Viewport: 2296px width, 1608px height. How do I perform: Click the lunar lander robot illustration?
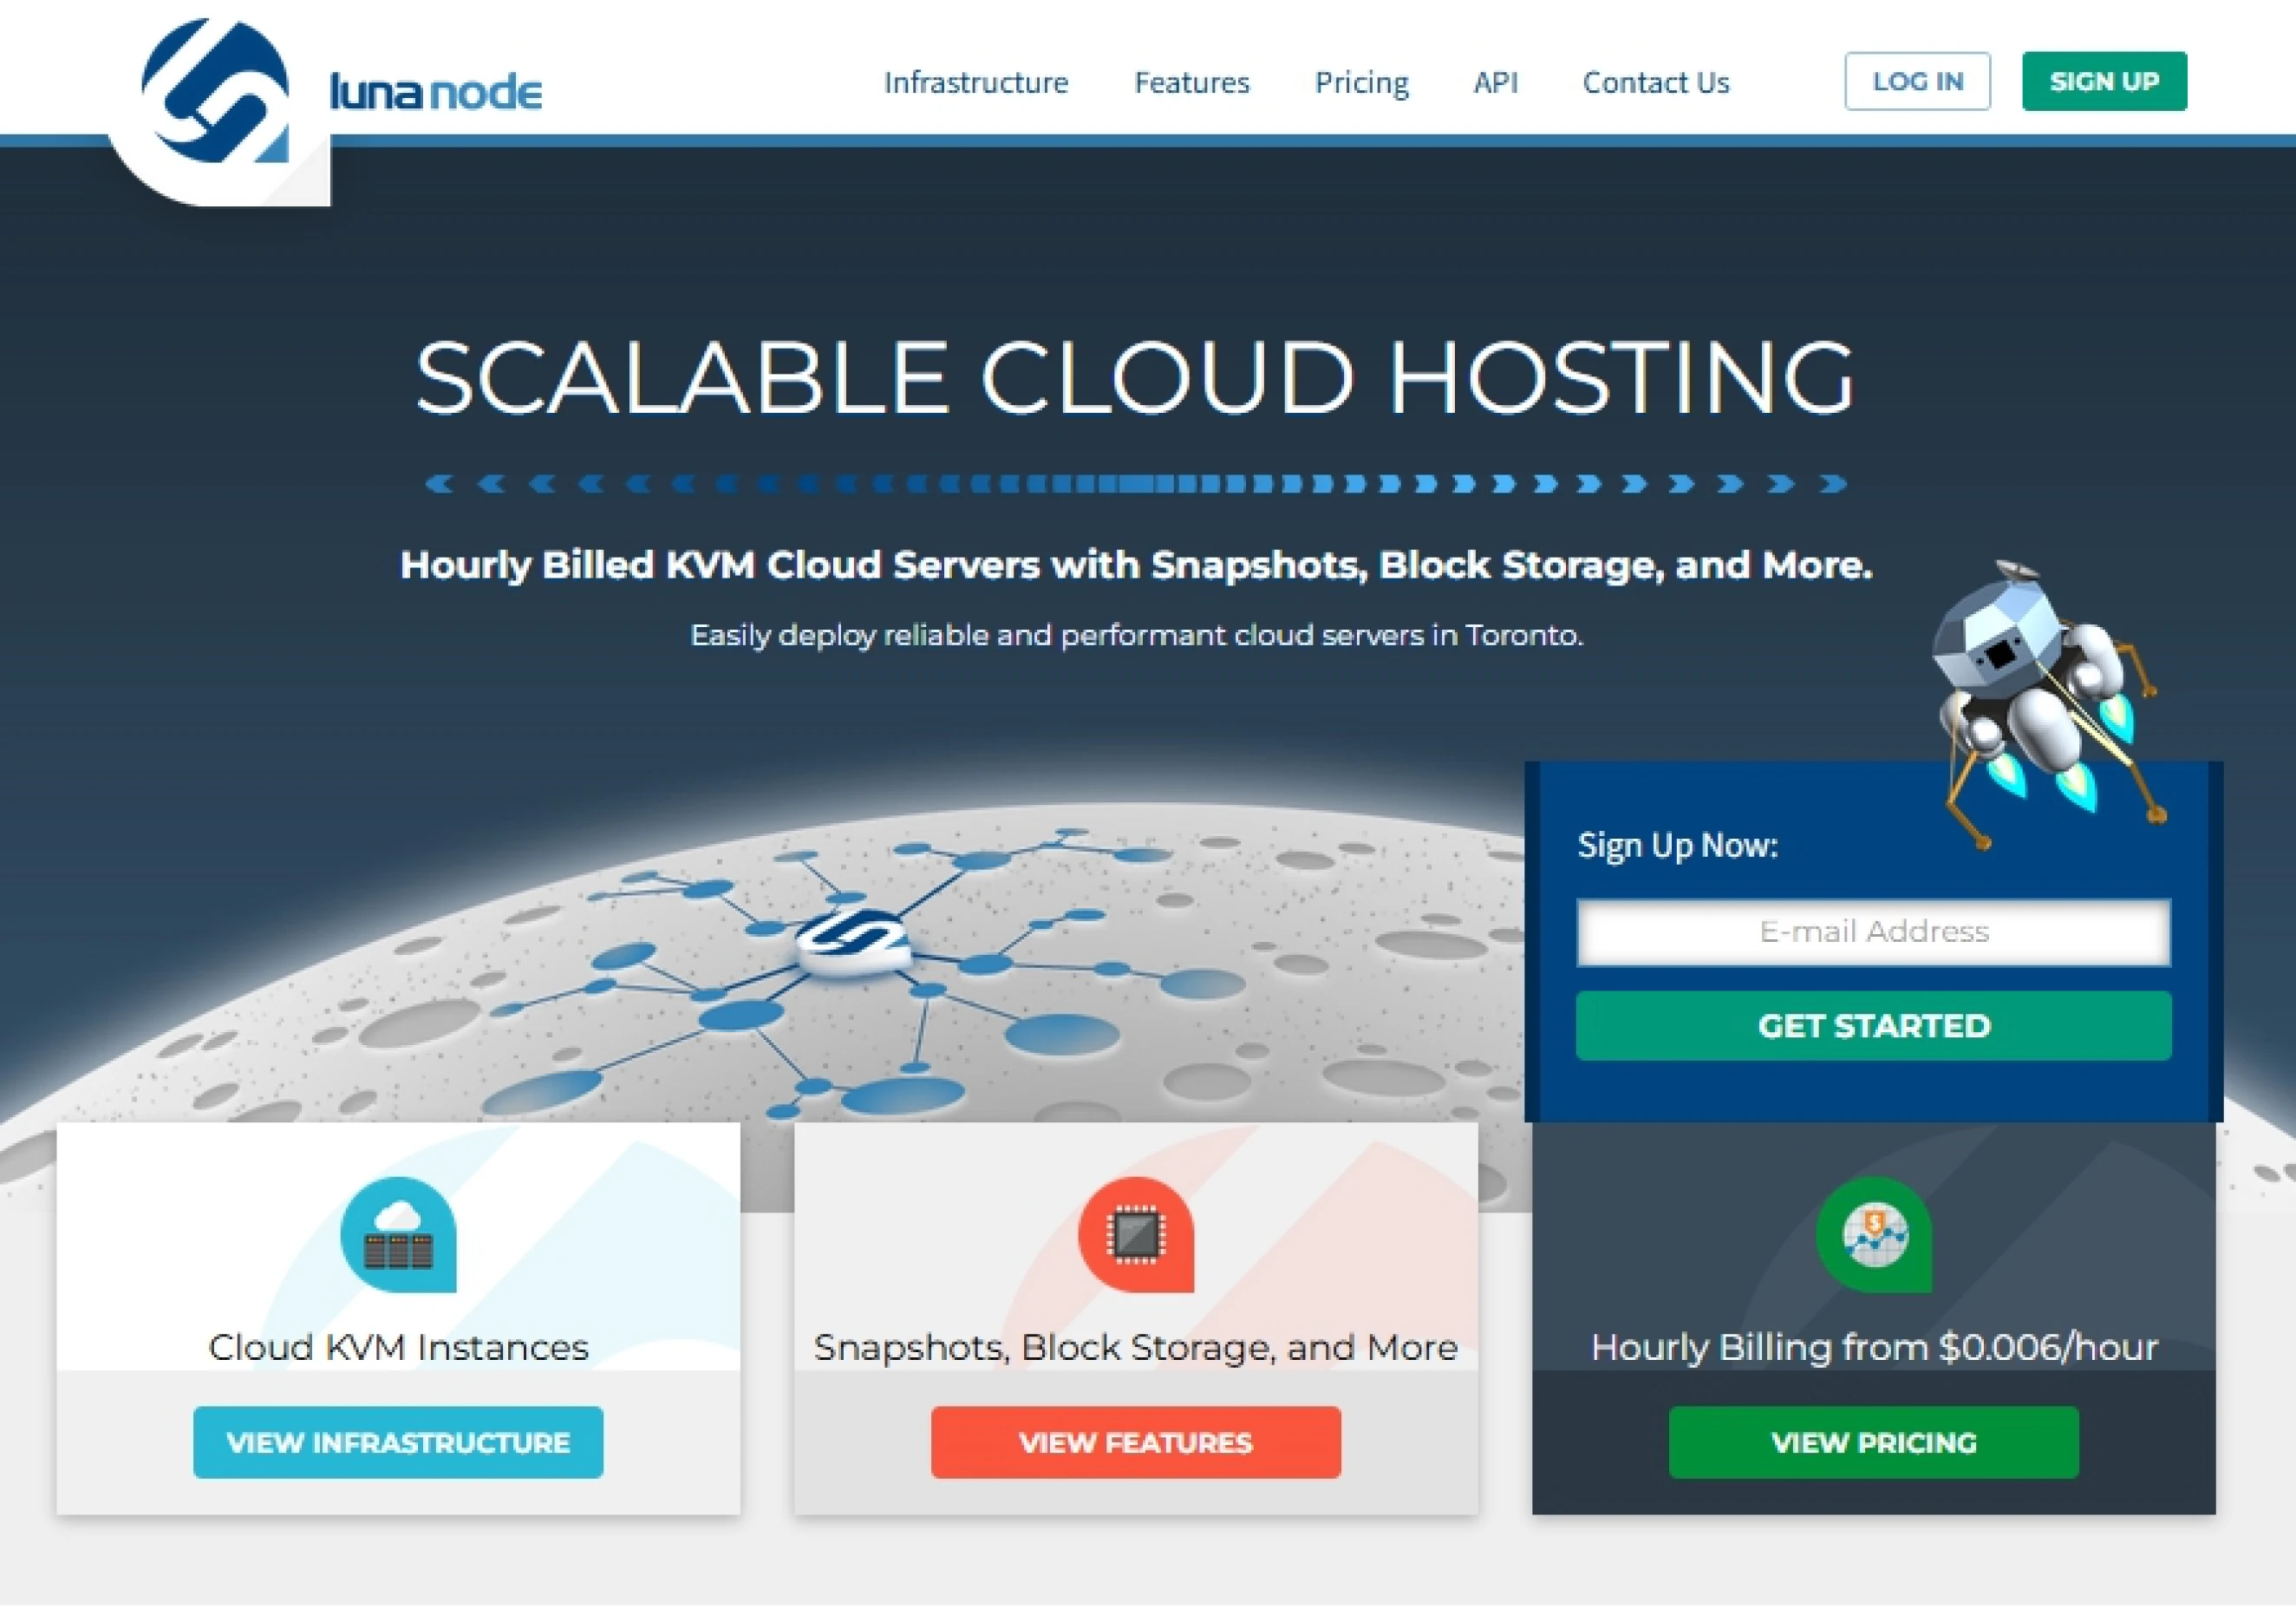tap(2040, 700)
